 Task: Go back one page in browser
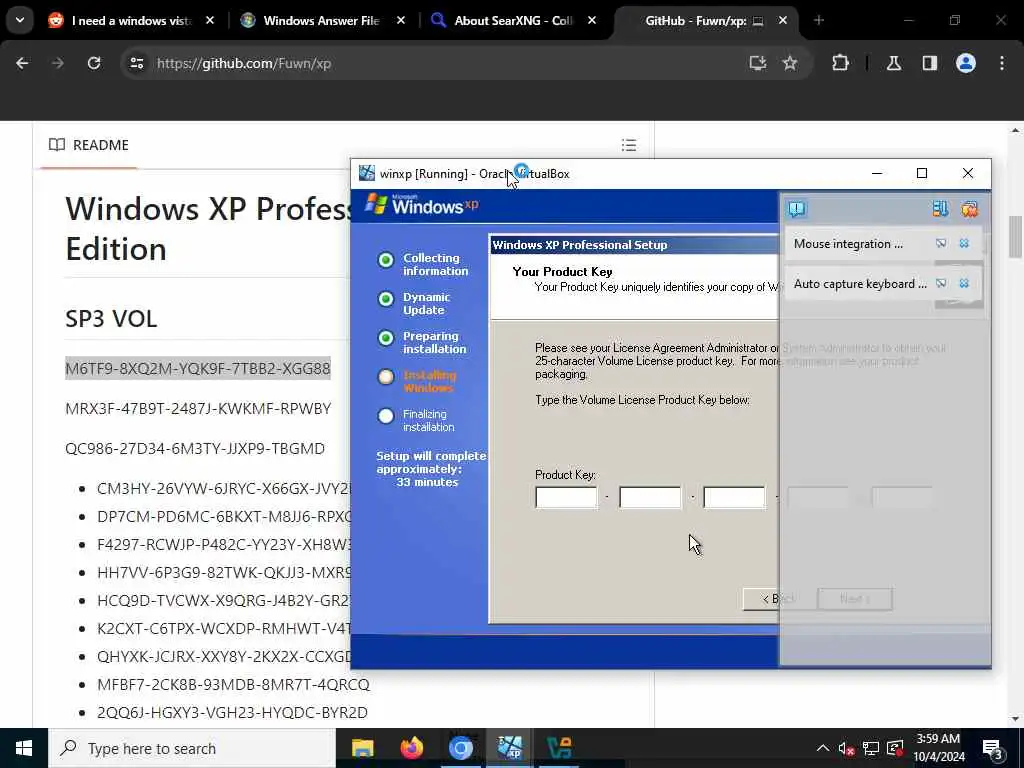(x=22, y=63)
